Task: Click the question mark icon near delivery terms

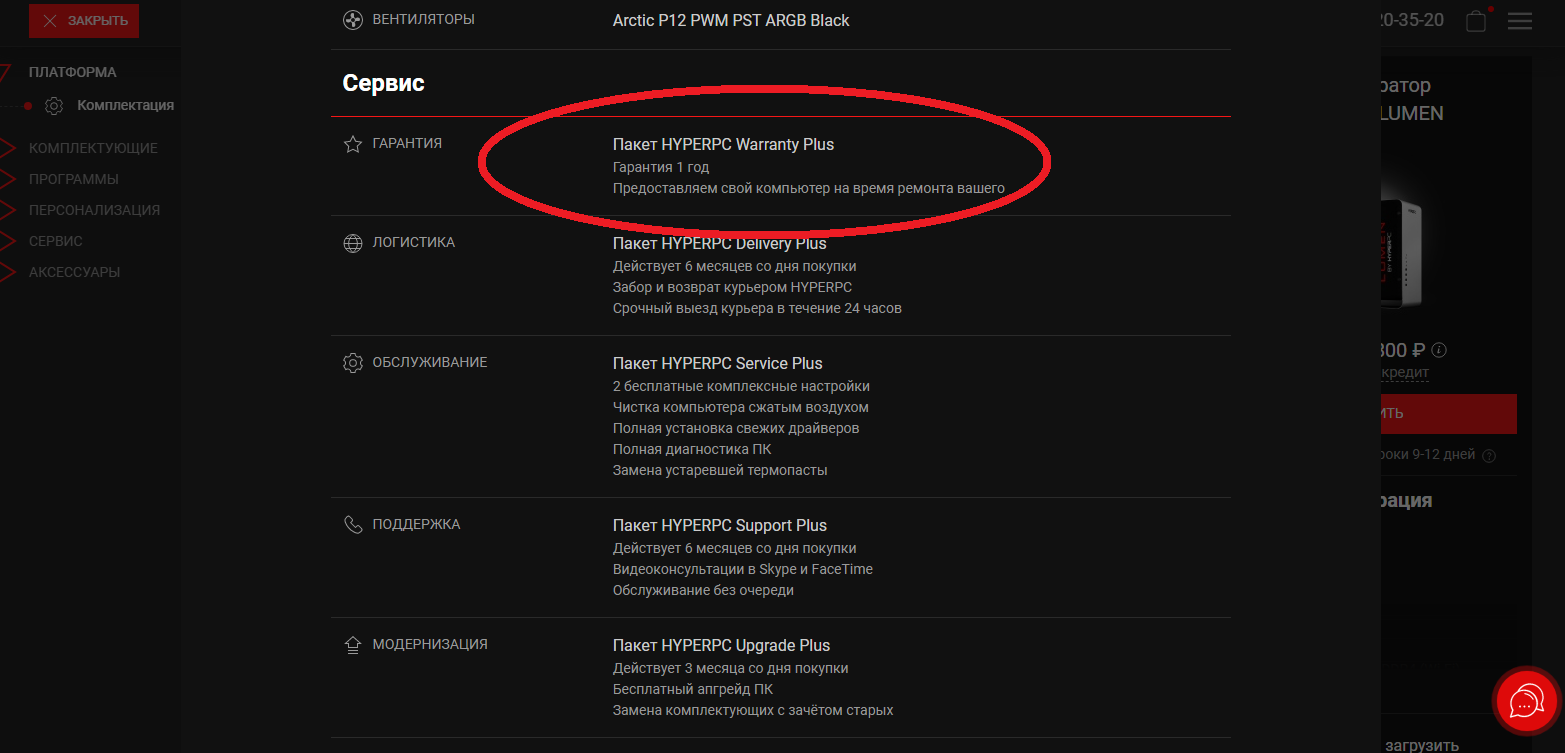Action: point(1489,456)
